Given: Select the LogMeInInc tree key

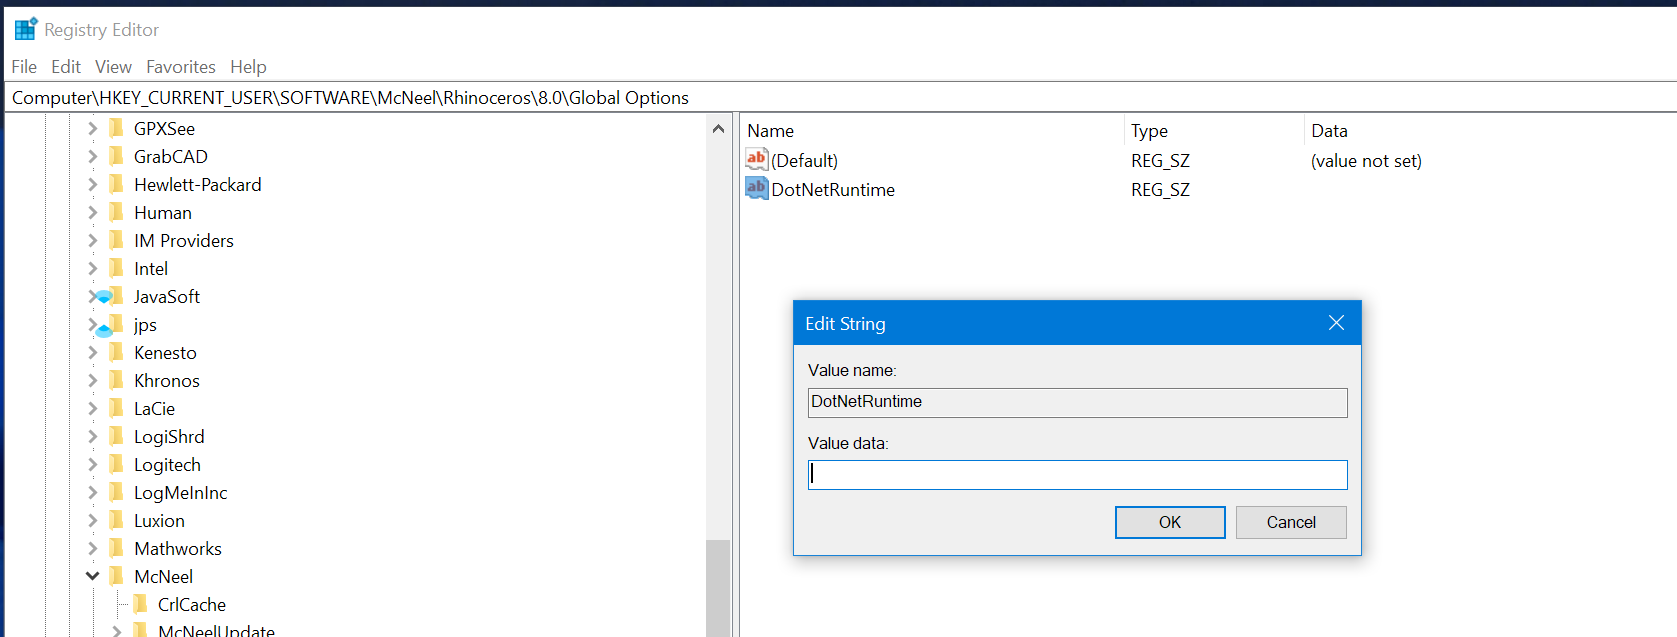Looking at the screenshot, I should 181,492.
